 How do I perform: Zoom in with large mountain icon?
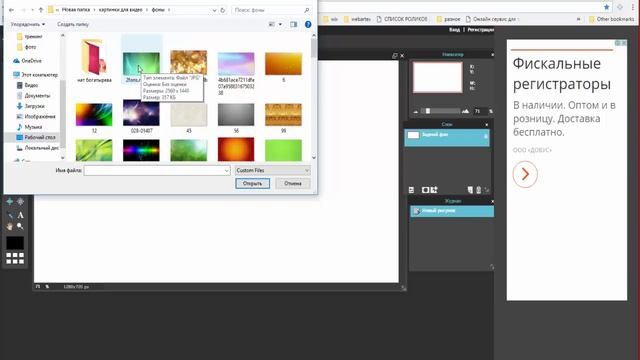pos(465,111)
